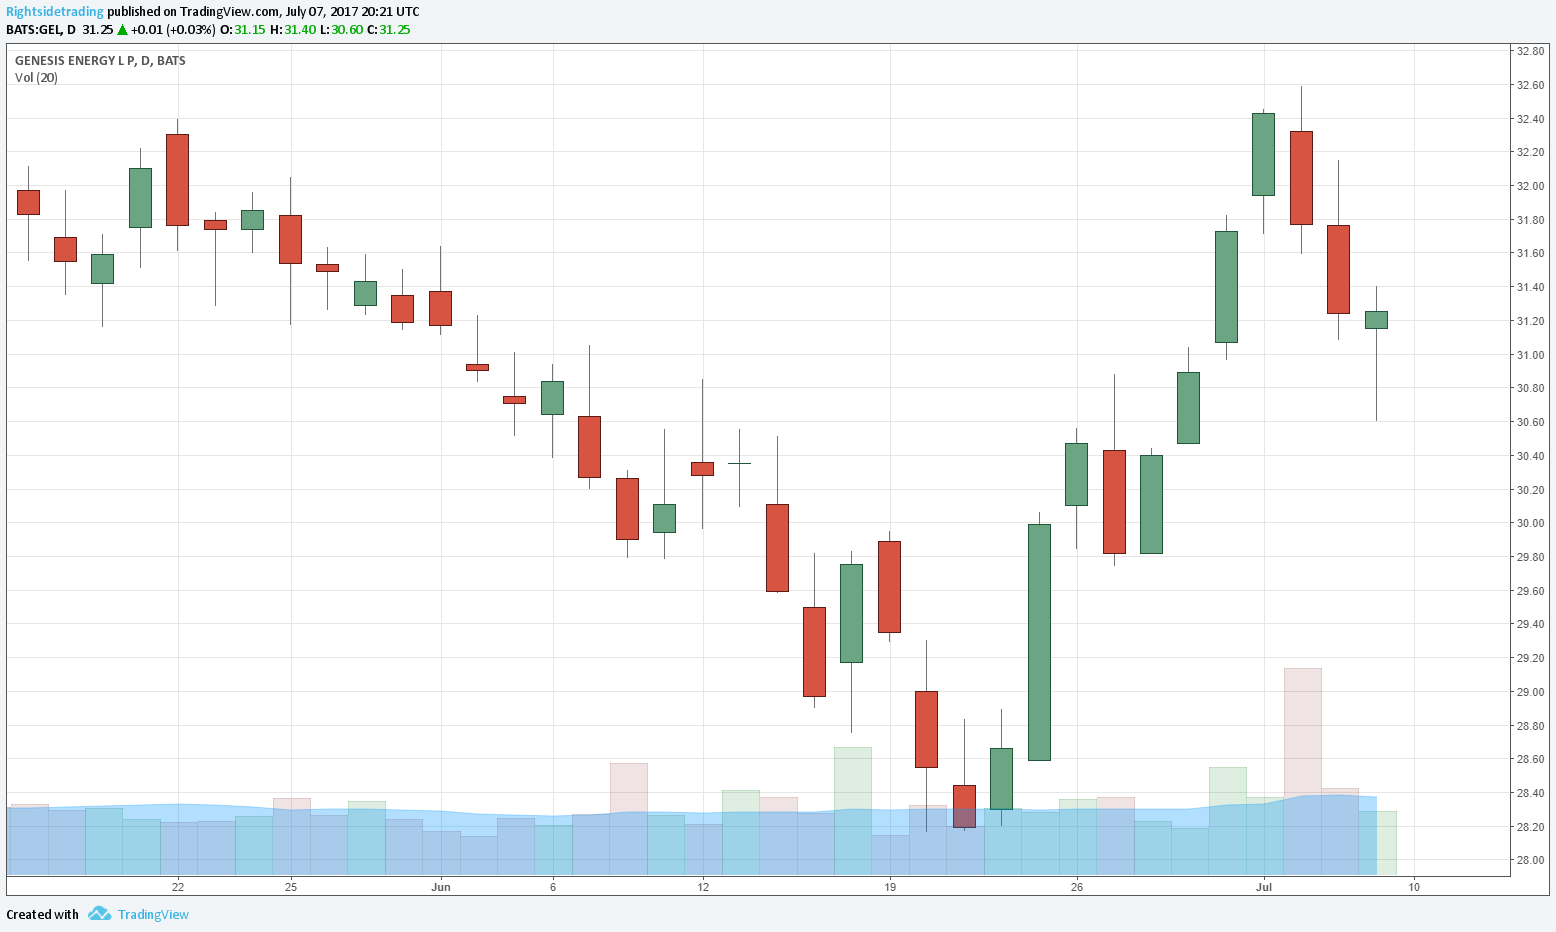
Task: Click the 30.00 price axis label
Action: tap(1530, 523)
